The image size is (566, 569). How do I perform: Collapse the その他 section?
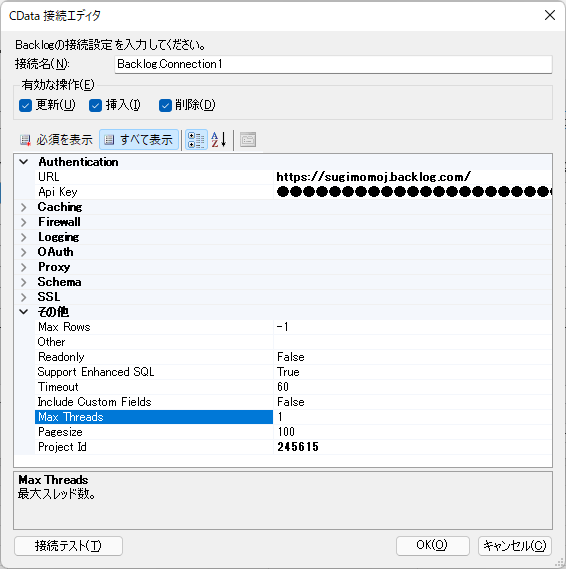[24, 312]
